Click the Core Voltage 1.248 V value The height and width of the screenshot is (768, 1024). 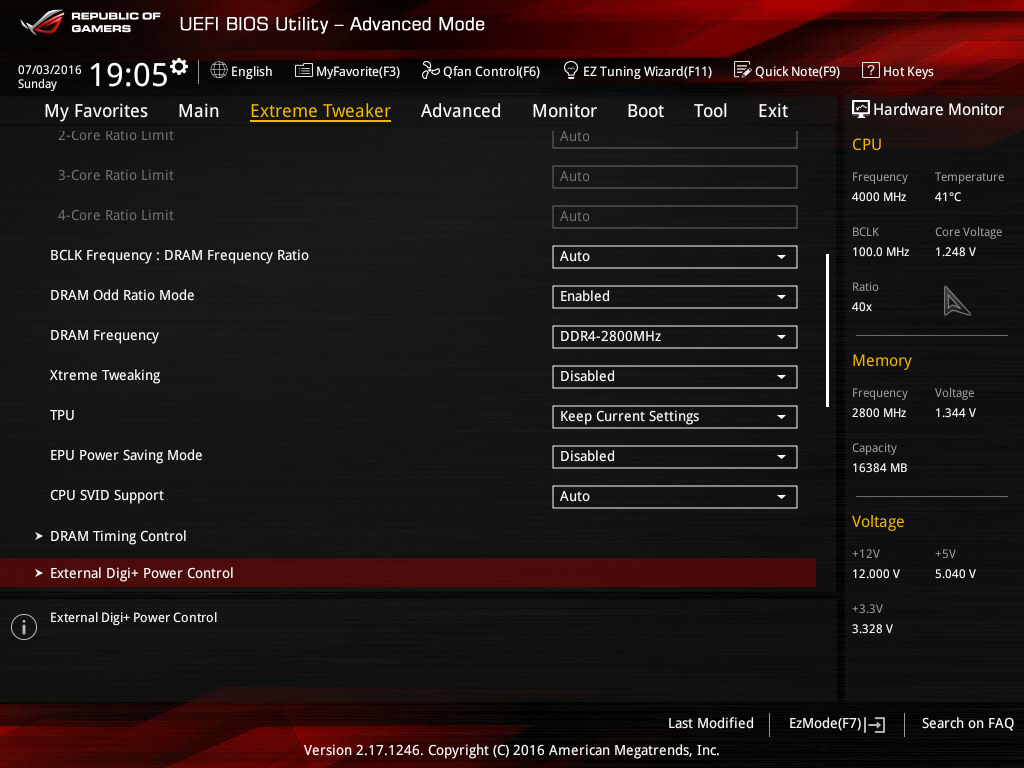[955, 251]
